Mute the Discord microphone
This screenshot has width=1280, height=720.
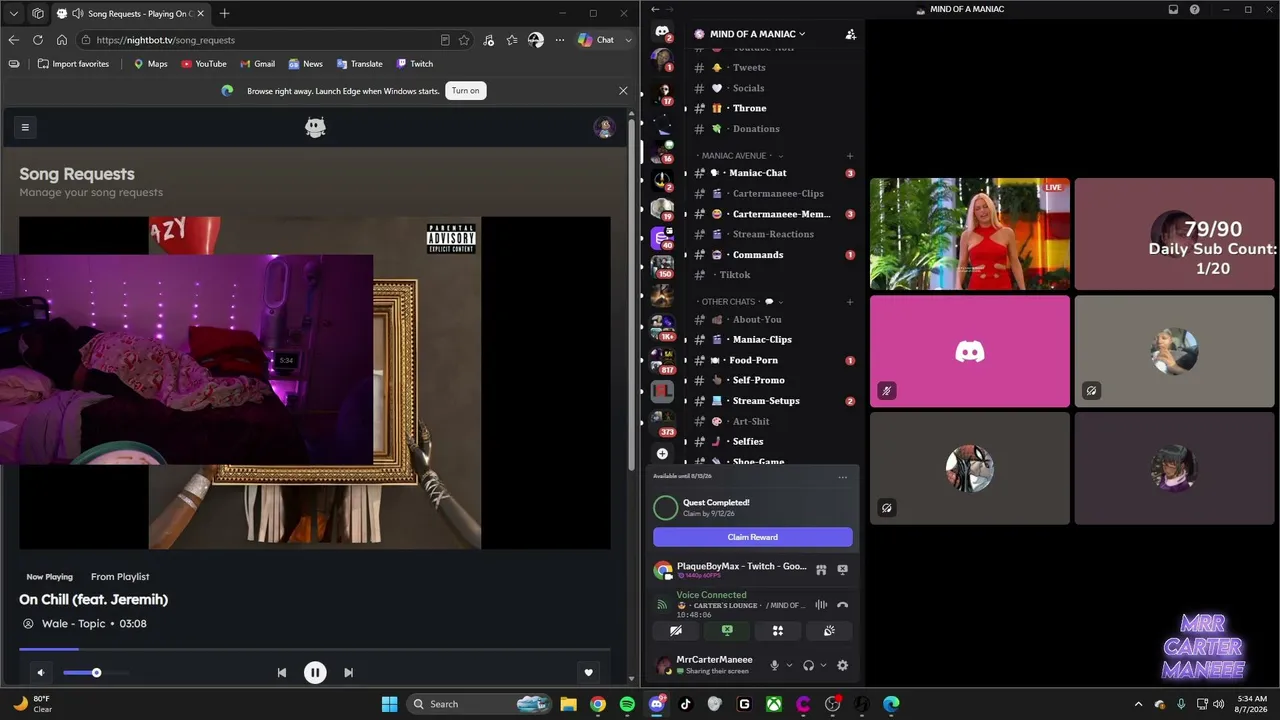coord(774,665)
